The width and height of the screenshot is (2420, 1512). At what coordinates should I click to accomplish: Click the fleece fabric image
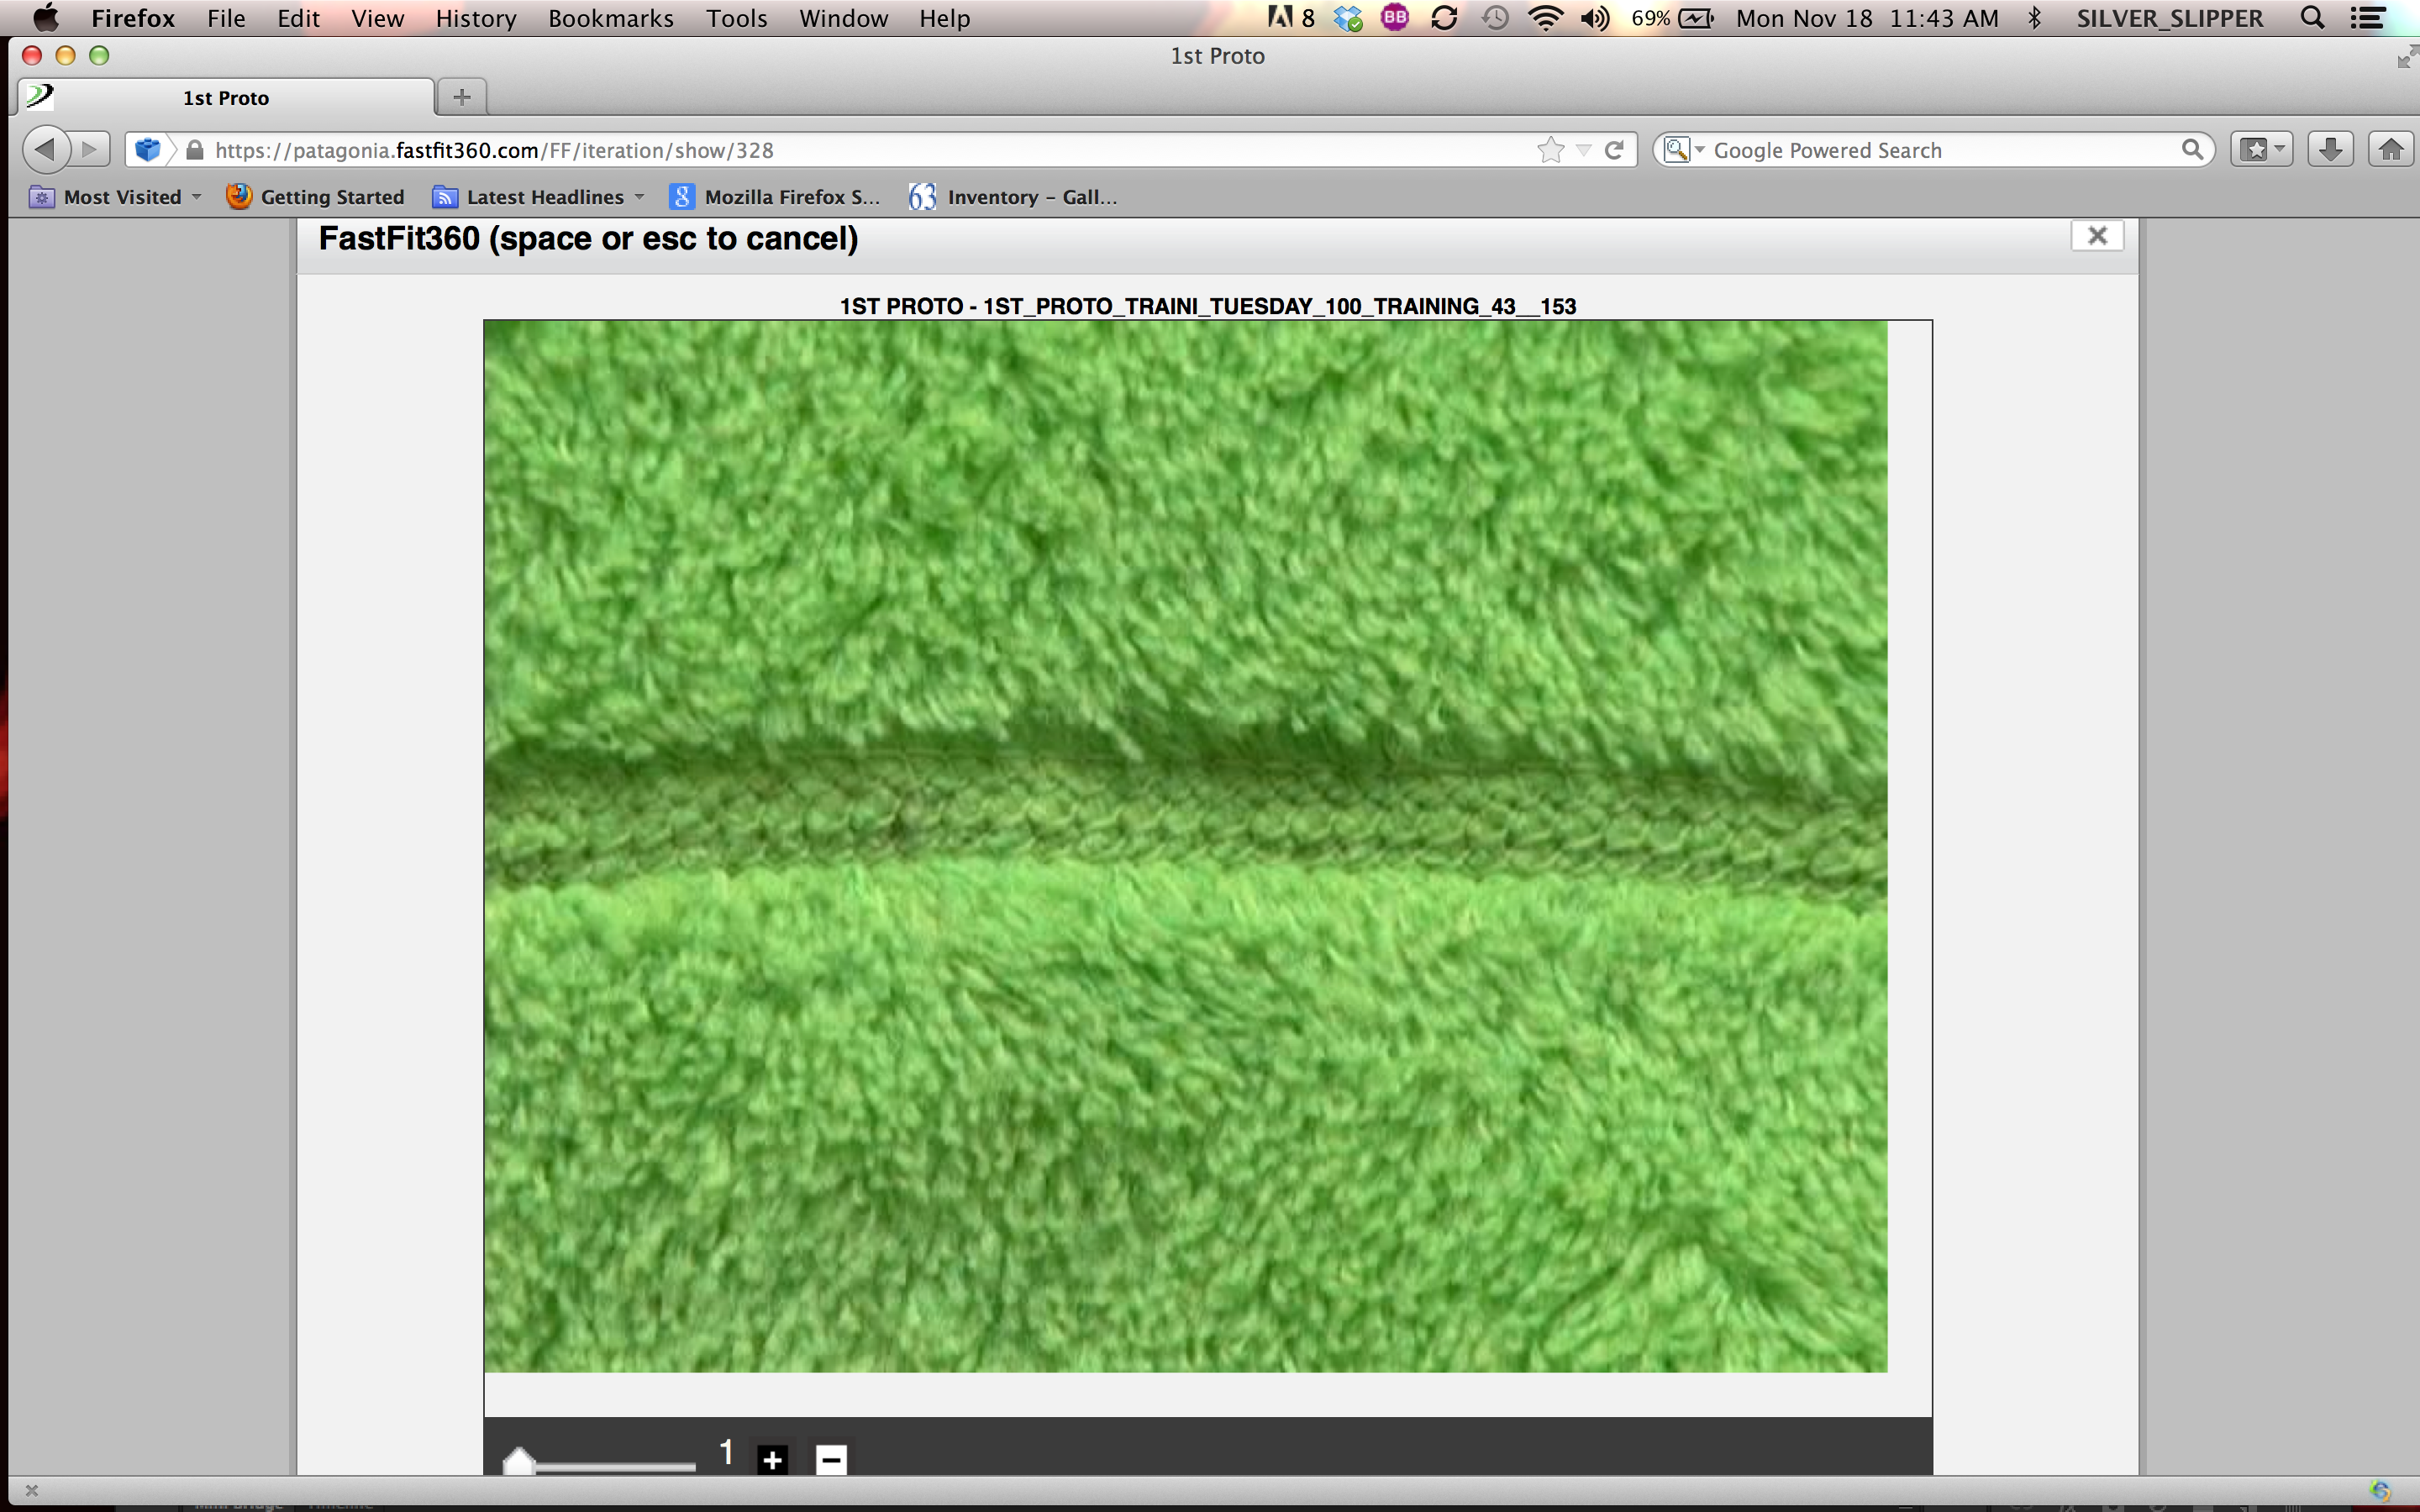point(1185,846)
